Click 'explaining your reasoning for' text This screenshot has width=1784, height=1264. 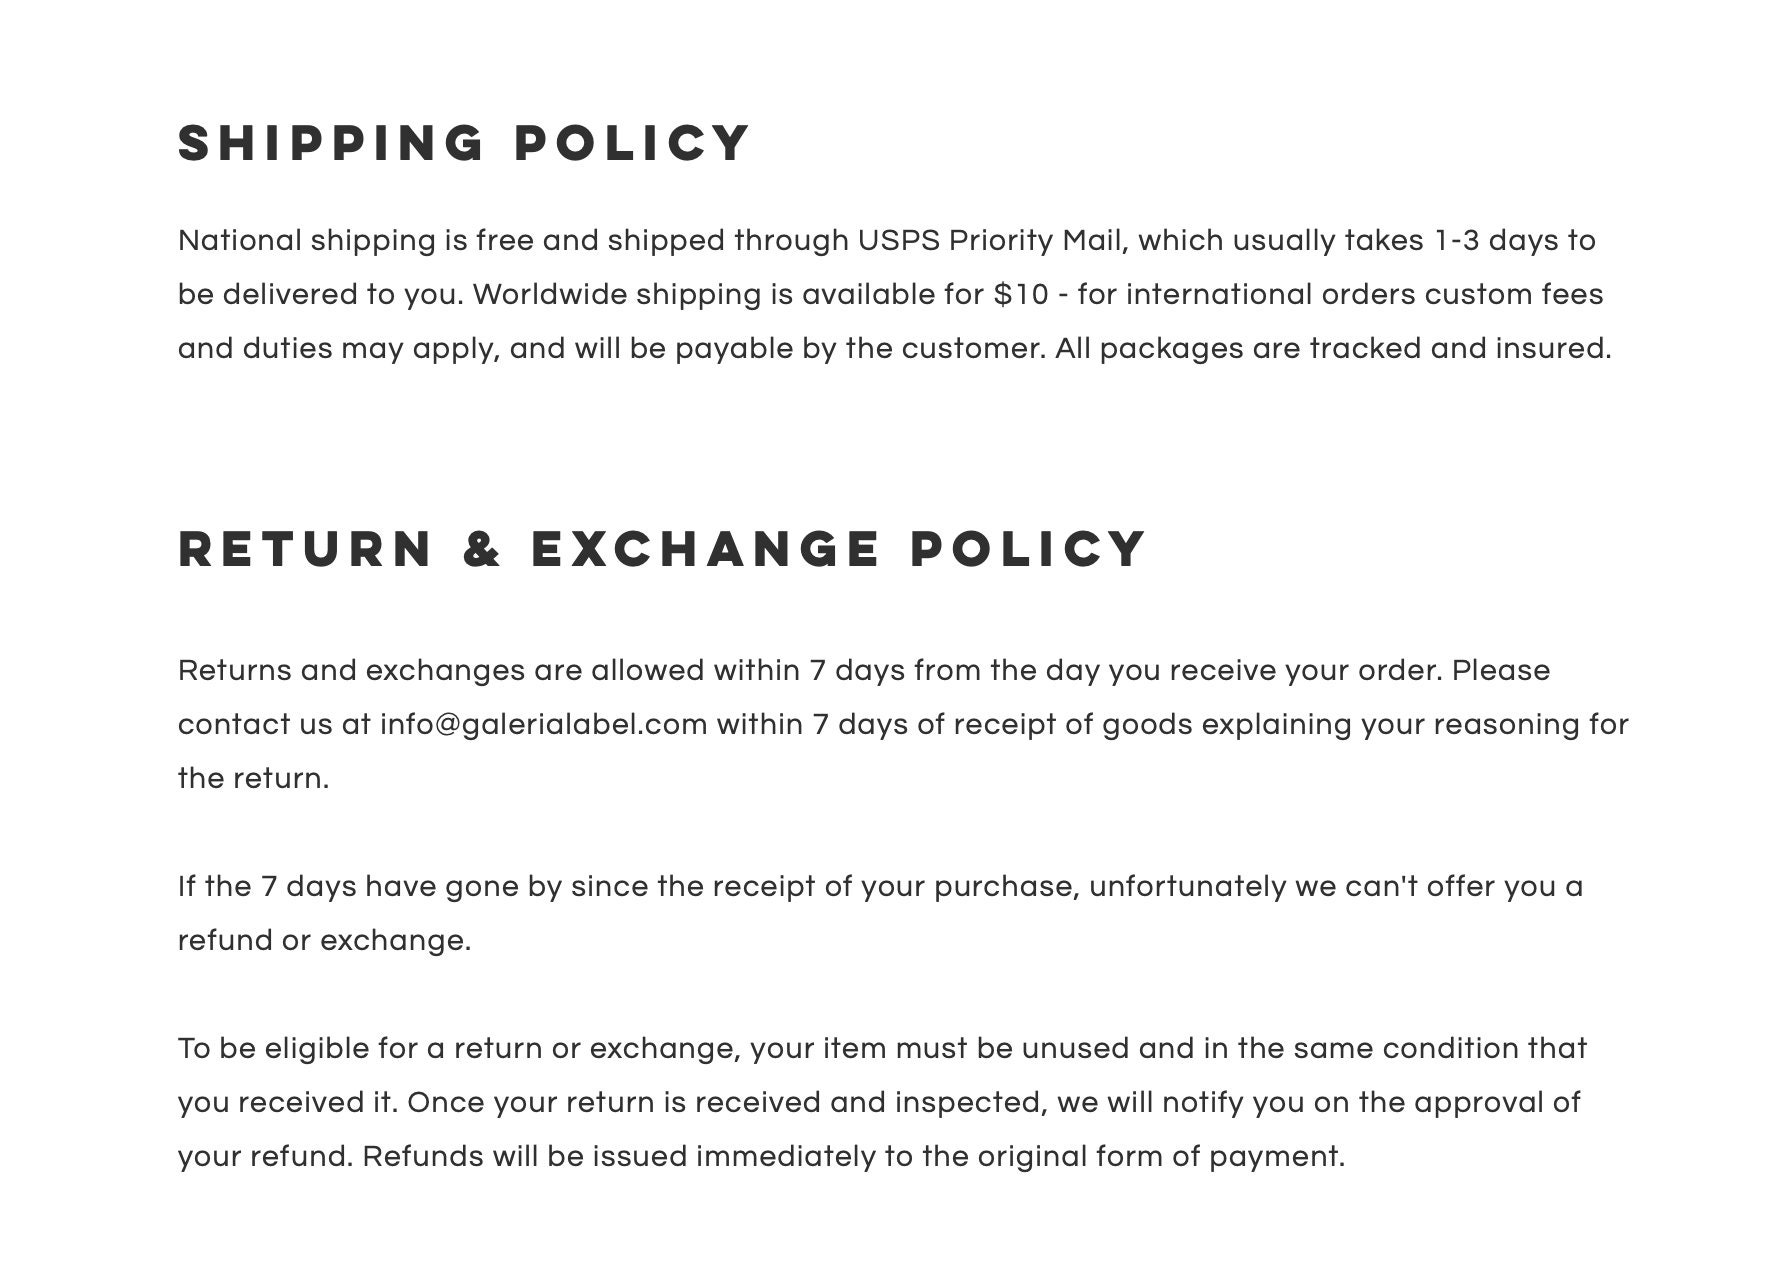[1415, 725]
